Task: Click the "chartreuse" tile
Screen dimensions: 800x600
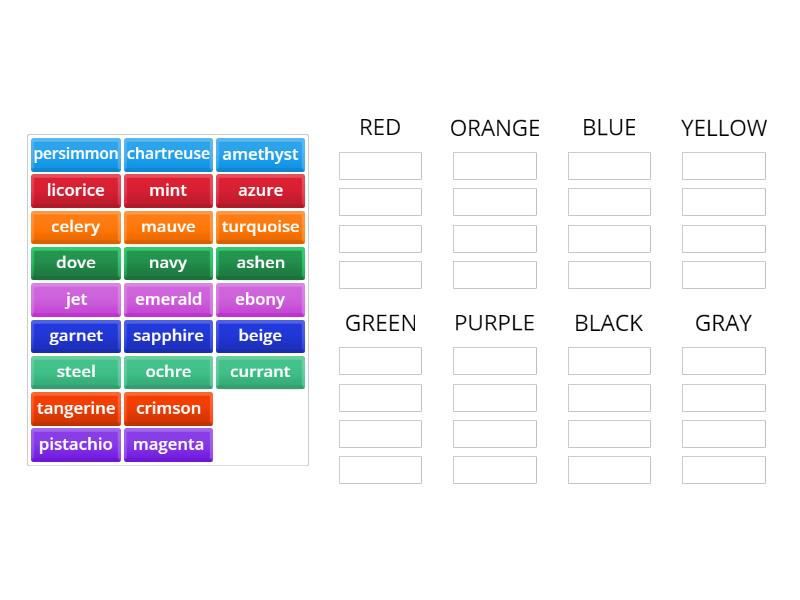Action: (168, 154)
